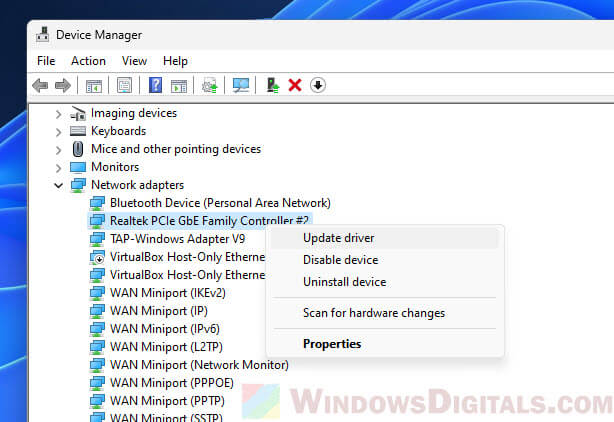Open Properties toolbar icon

tap(125, 85)
